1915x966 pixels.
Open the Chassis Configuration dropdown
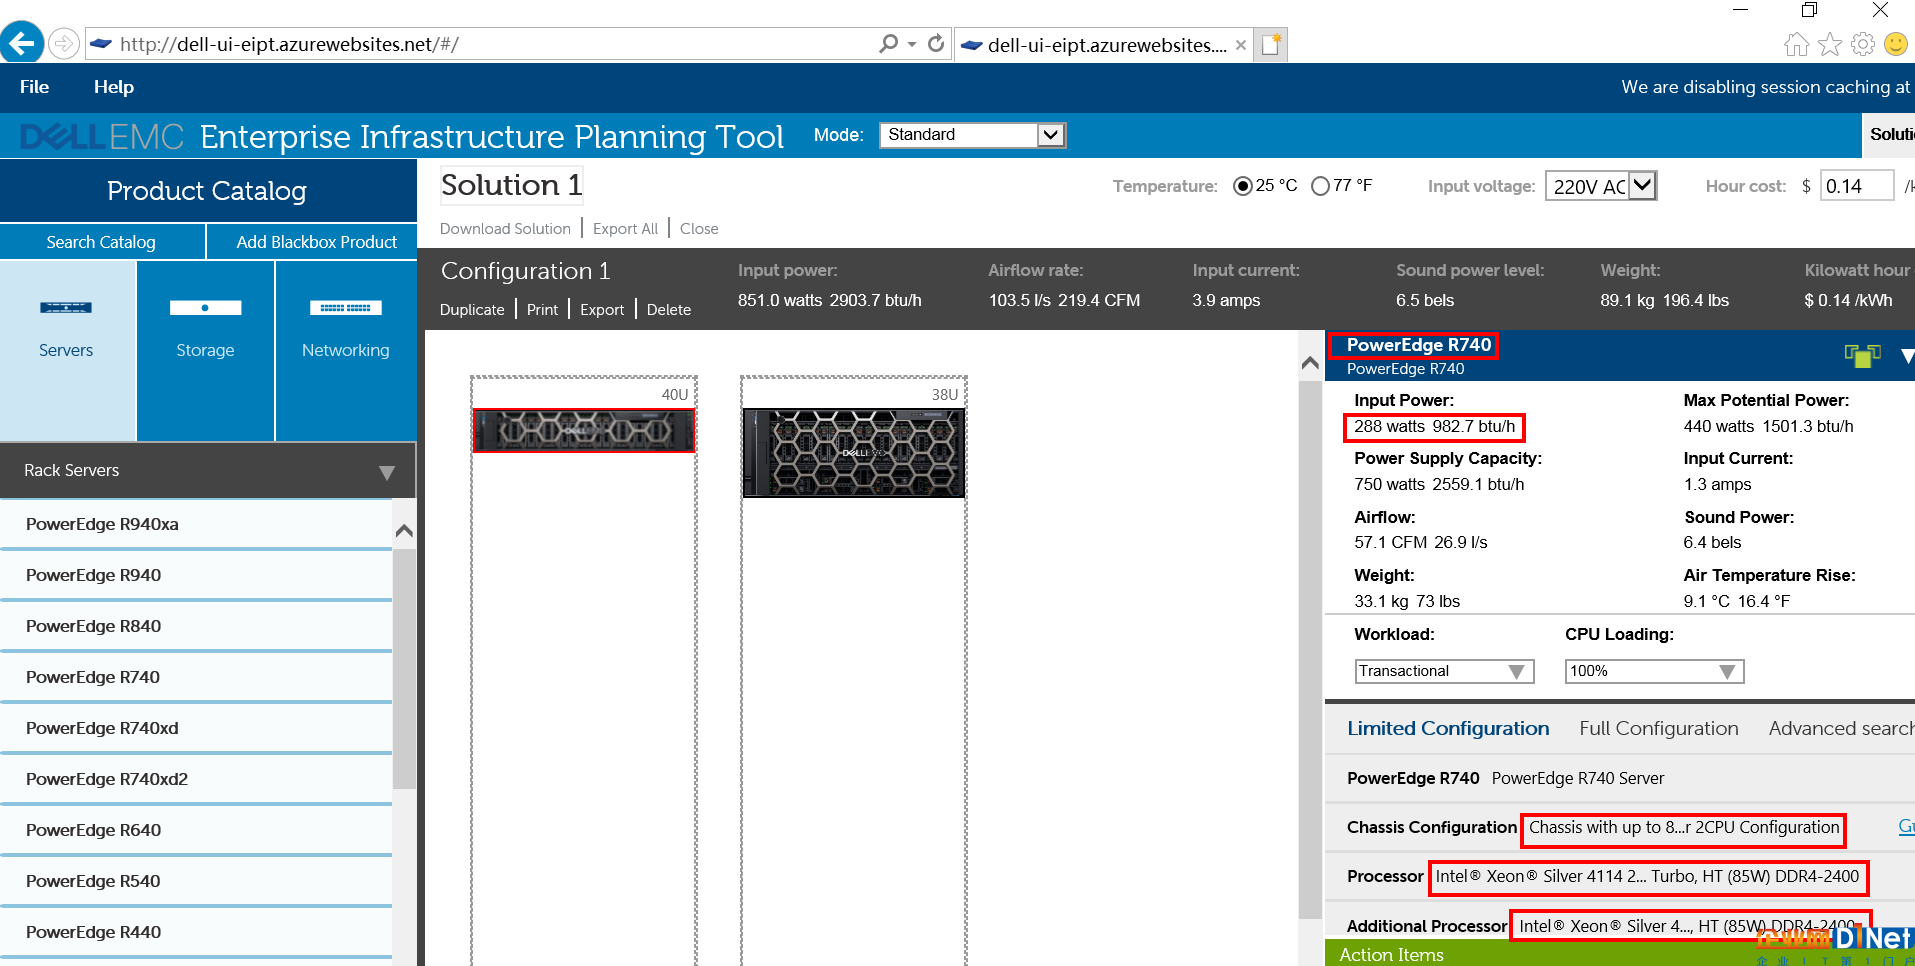tap(1684, 828)
